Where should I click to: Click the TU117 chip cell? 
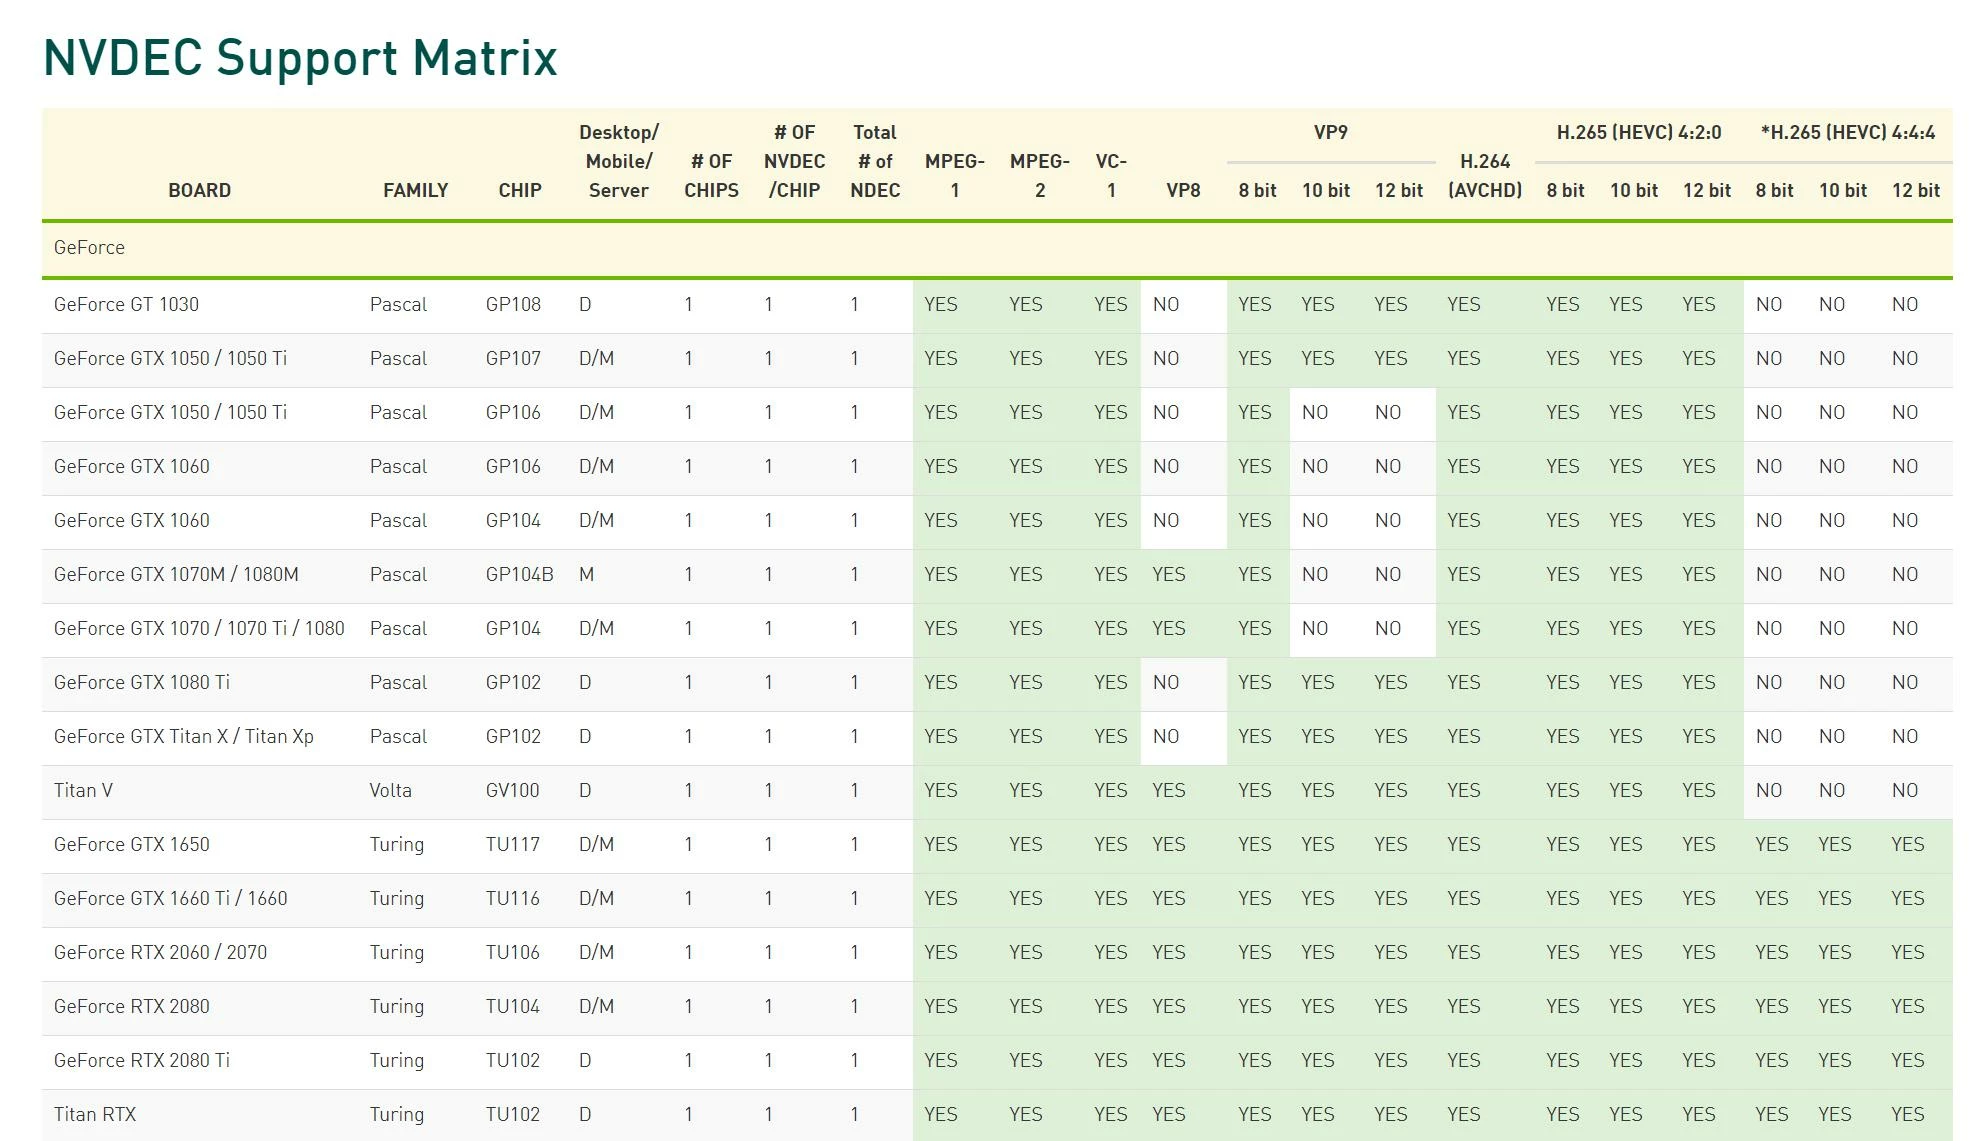click(512, 844)
